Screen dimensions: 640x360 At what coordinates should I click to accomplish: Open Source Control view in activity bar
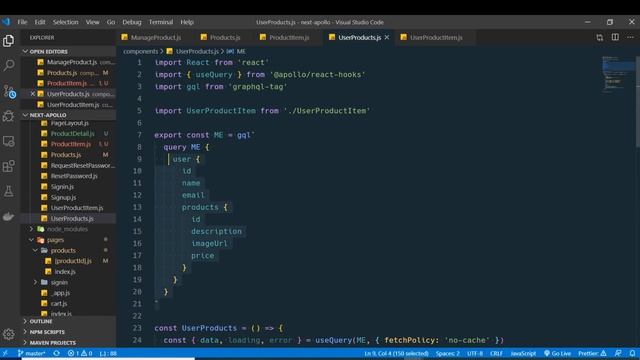(9, 91)
